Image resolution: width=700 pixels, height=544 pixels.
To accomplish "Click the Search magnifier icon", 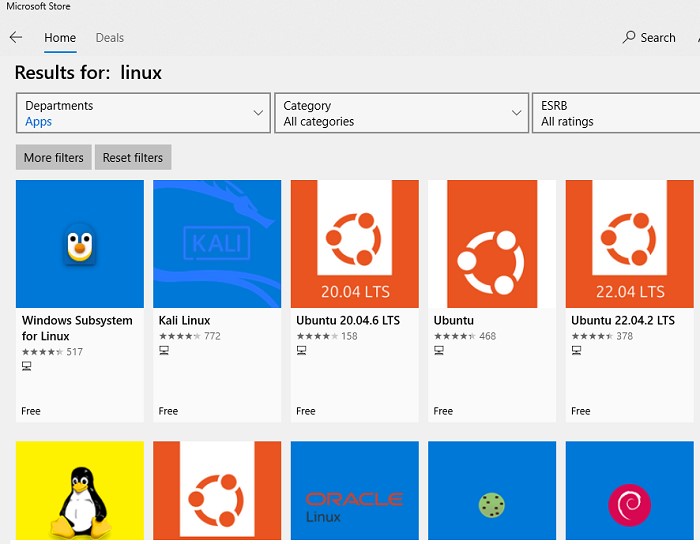I will [x=629, y=37].
